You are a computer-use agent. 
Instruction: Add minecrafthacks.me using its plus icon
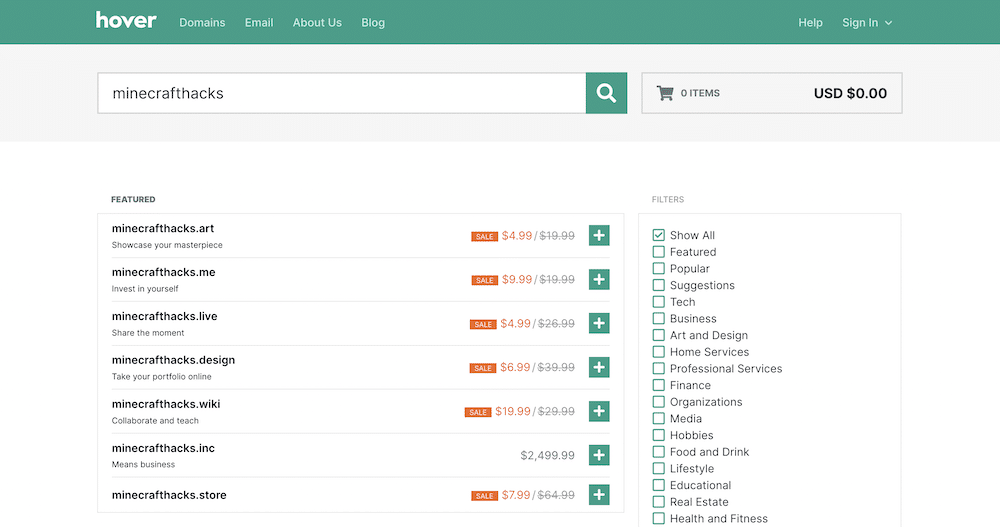coord(599,280)
